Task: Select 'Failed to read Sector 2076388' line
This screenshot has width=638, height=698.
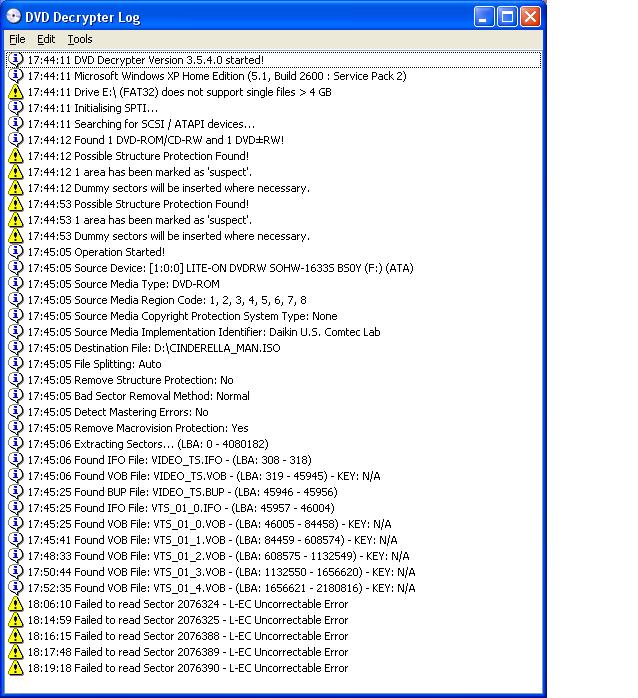Action: tap(188, 636)
